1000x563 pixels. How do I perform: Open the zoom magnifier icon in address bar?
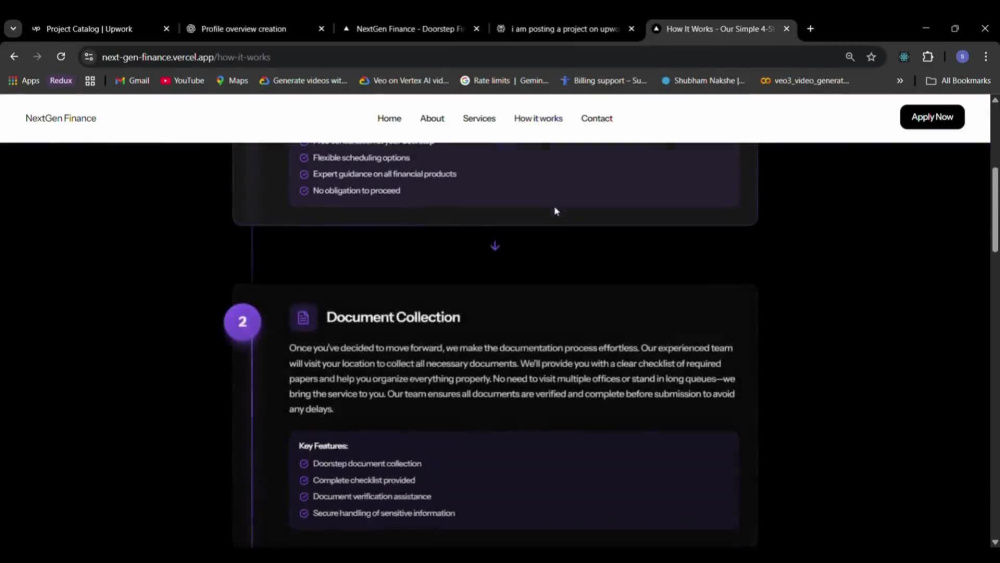[849, 57]
